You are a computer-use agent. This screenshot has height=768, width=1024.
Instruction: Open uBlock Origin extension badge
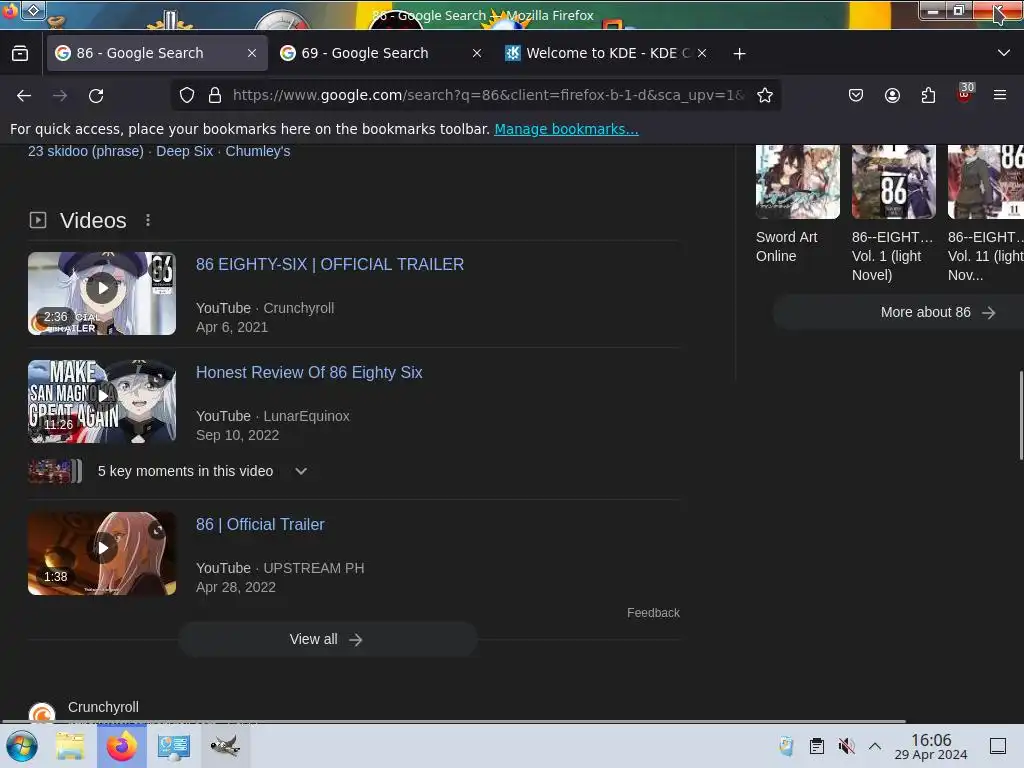tap(965, 93)
